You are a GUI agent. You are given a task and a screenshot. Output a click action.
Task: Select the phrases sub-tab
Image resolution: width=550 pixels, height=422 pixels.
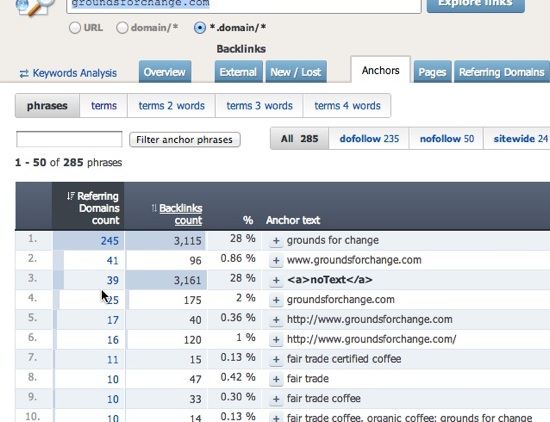click(47, 106)
